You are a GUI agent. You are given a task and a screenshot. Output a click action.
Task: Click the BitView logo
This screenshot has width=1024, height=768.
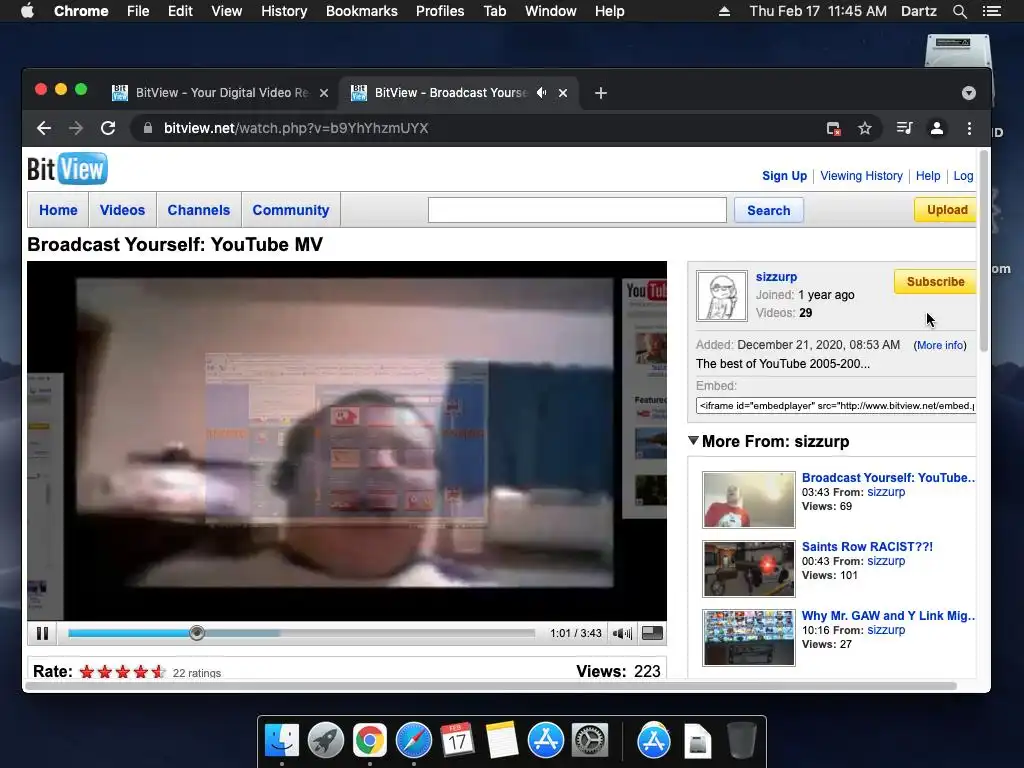(x=67, y=169)
